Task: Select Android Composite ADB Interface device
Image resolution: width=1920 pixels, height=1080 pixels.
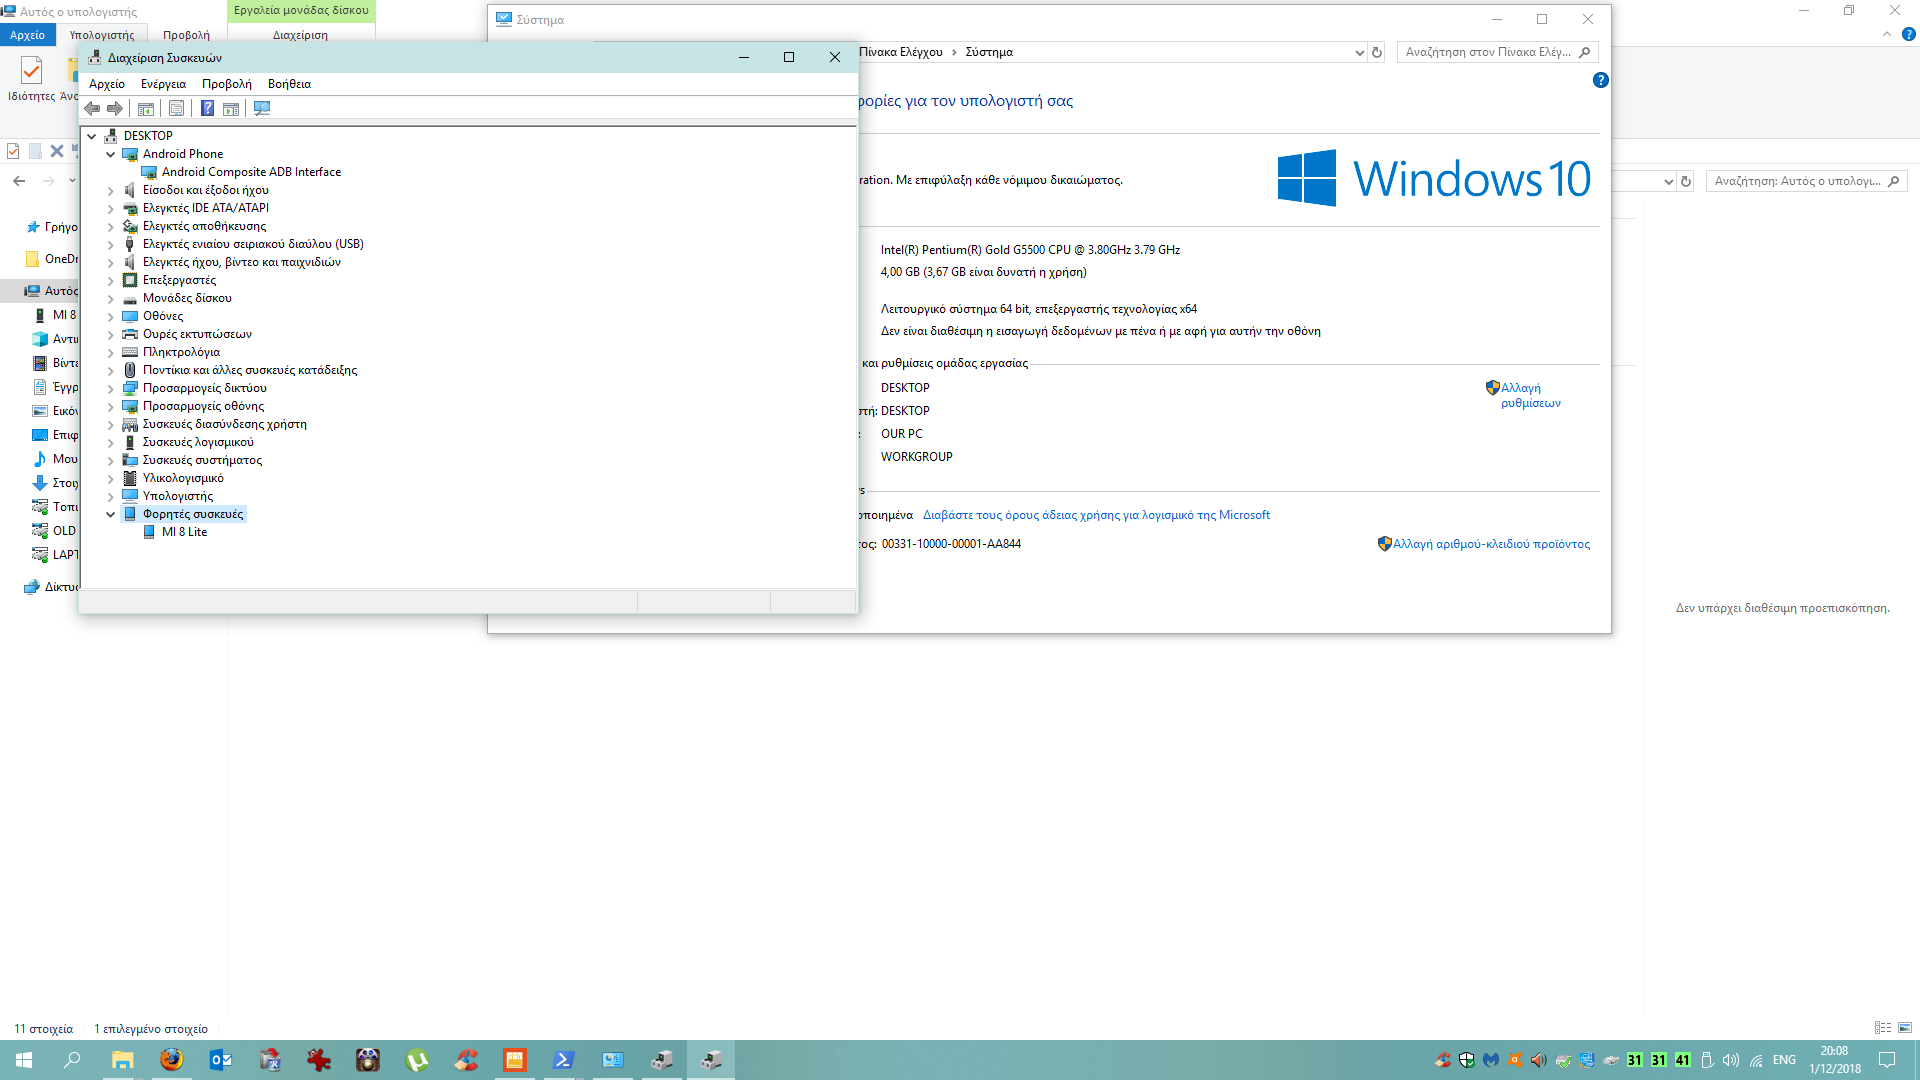Action: coord(251,172)
